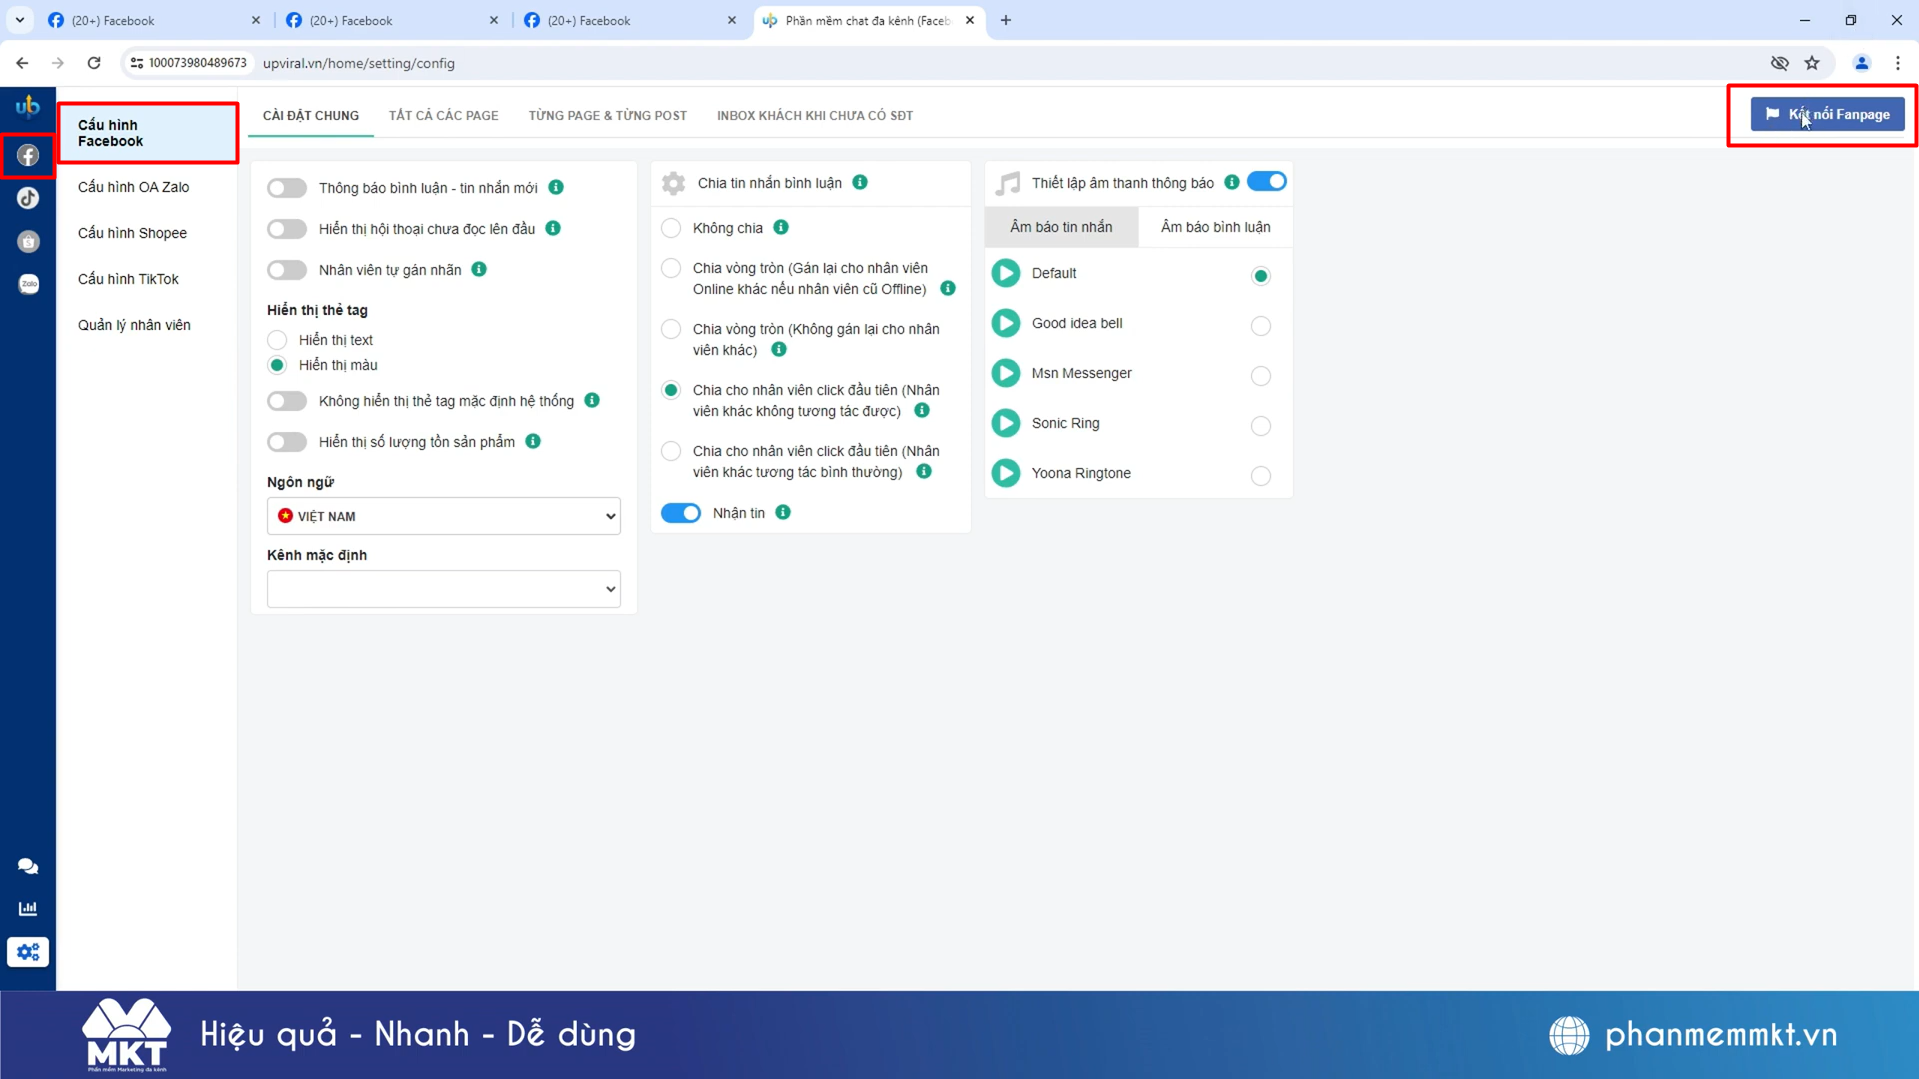Click info icon next to Thông báo bình luận
This screenshot has height=1079, width=1919.
point(556,187)
